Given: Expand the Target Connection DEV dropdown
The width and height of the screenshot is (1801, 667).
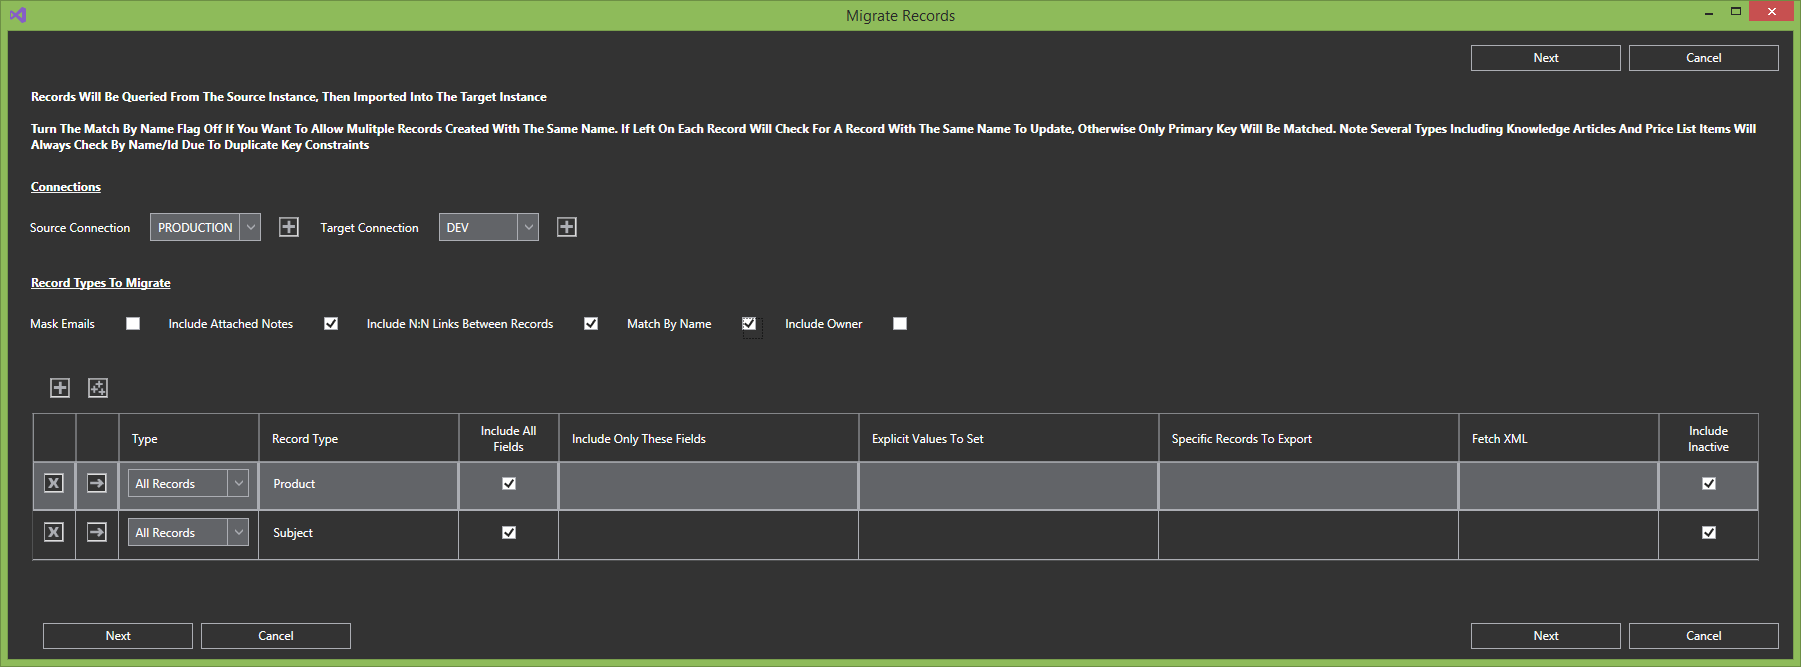Looking at the screenshot, I should [x=488, y=227].
